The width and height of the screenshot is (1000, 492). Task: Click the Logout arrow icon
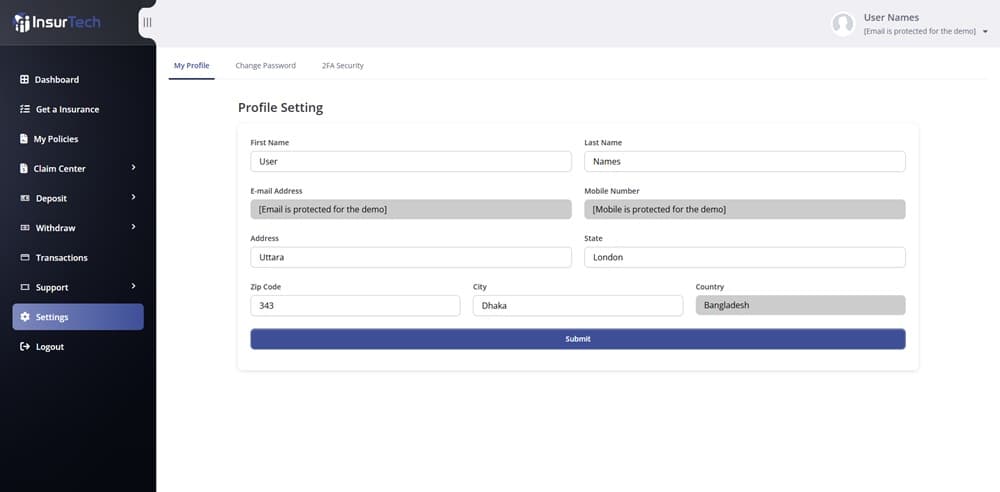(25, 347)
